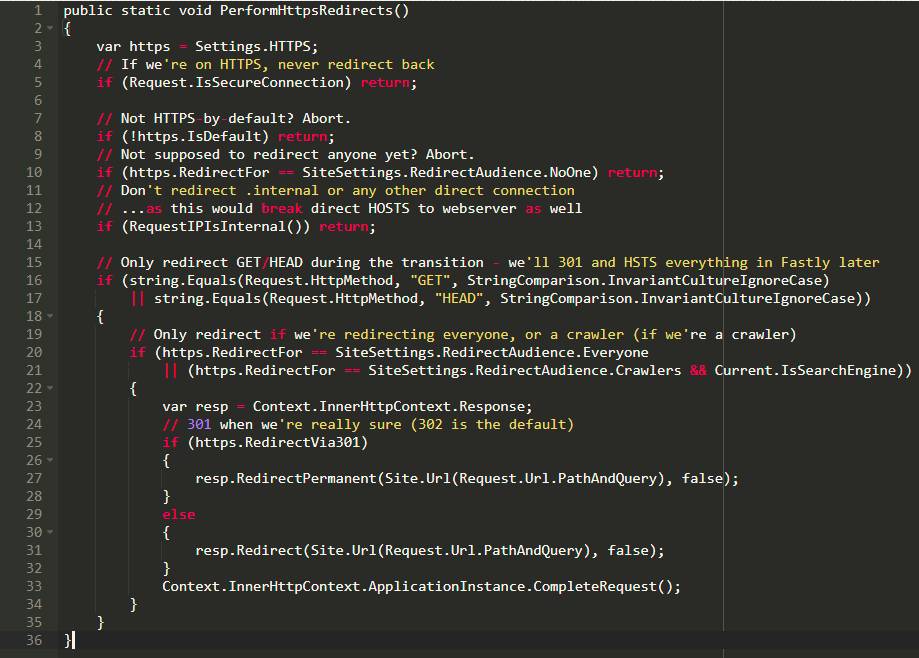The height and width of the screenshot is (658, 919).
Task: Click resp.RedirectPermanent on line 27
Action: pos(285,479)
